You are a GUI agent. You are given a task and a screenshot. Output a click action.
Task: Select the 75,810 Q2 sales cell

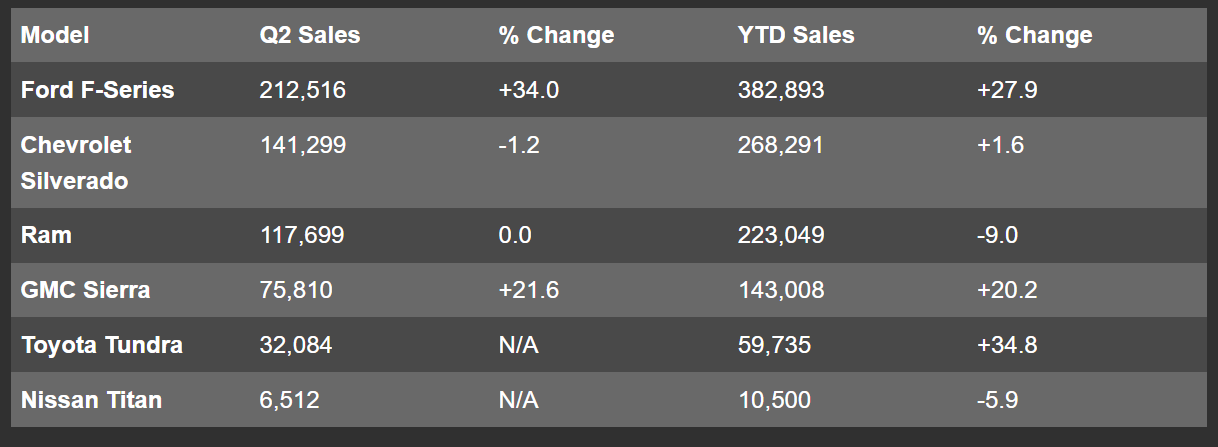pyautogui.click(x=295, y=290)
